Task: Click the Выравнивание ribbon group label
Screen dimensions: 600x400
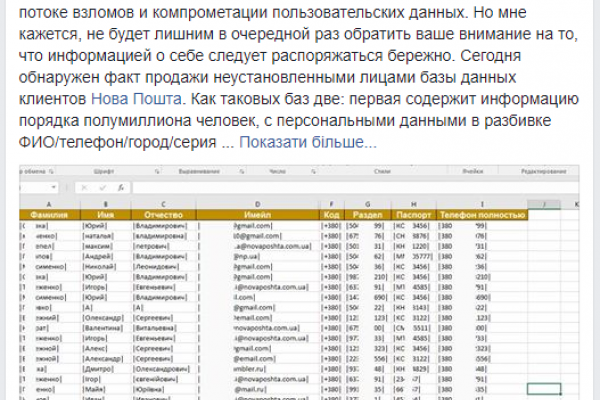Action: click(199, 171)
